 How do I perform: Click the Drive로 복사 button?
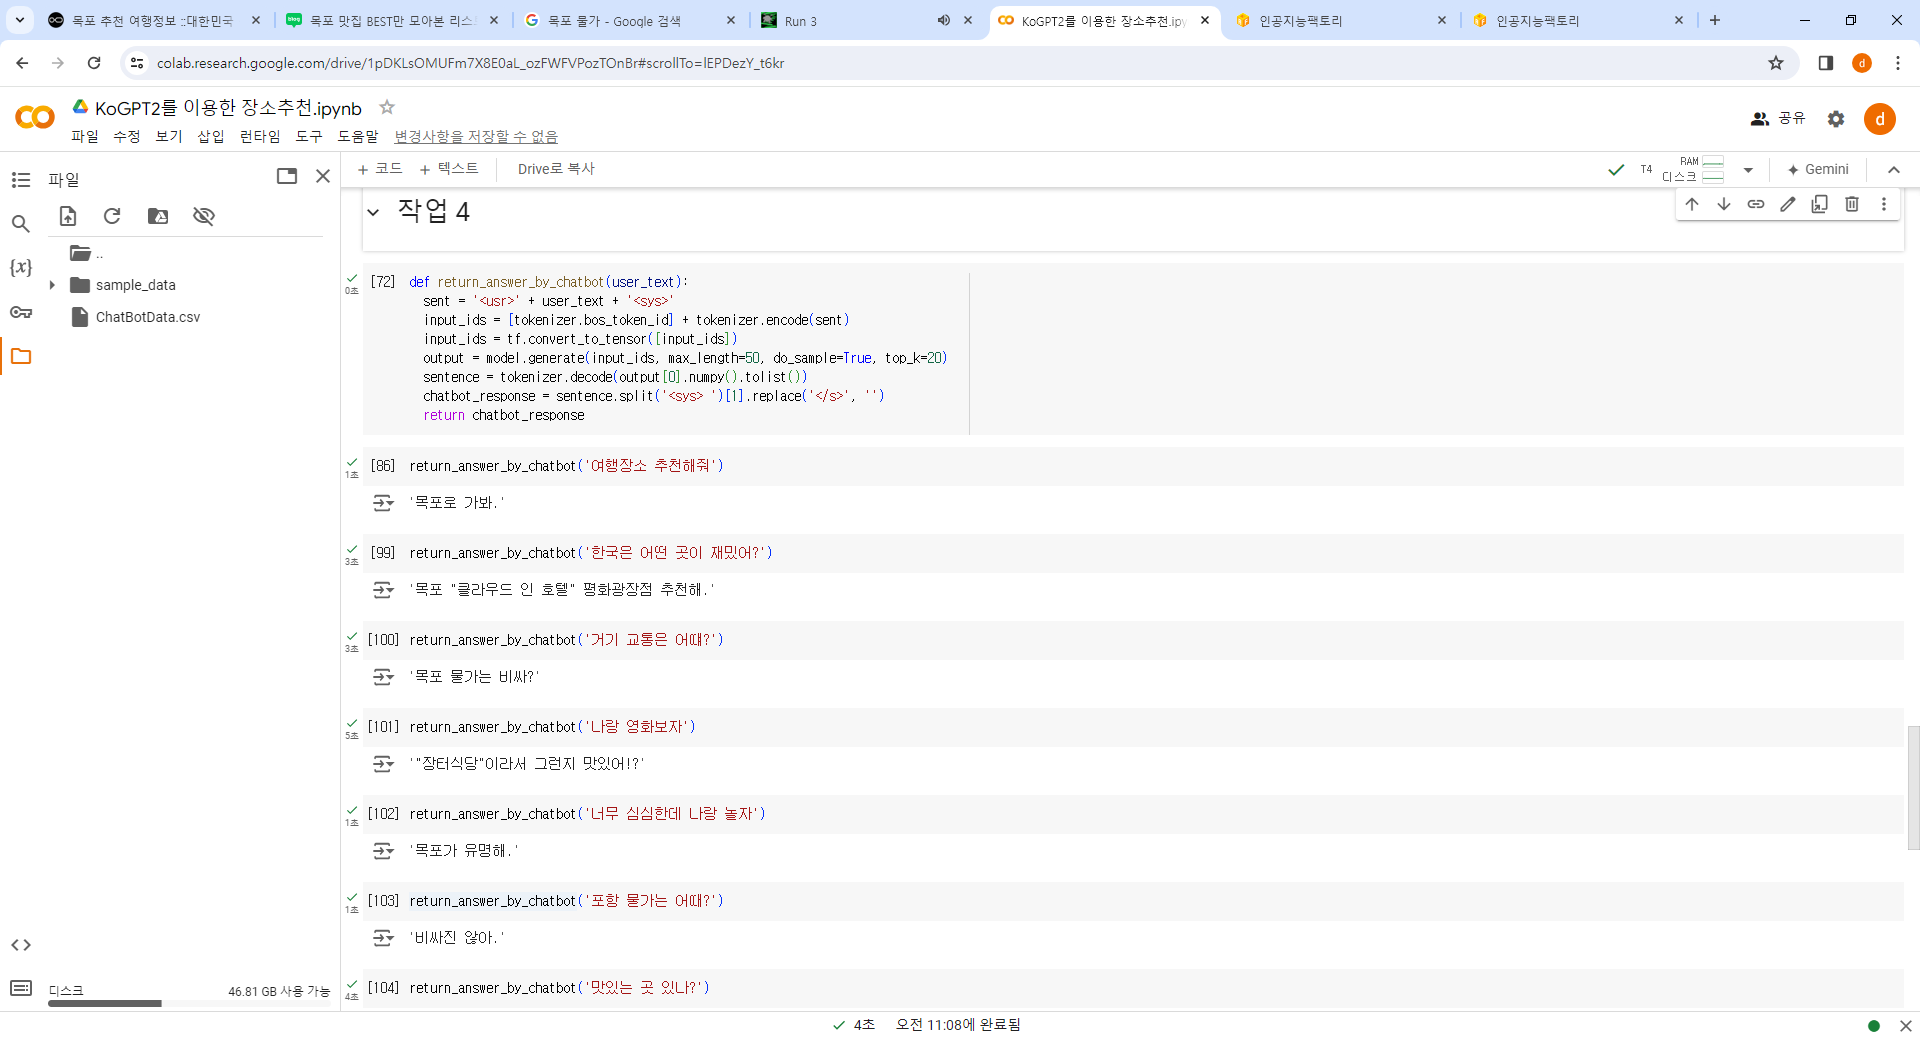click(556, 169)
